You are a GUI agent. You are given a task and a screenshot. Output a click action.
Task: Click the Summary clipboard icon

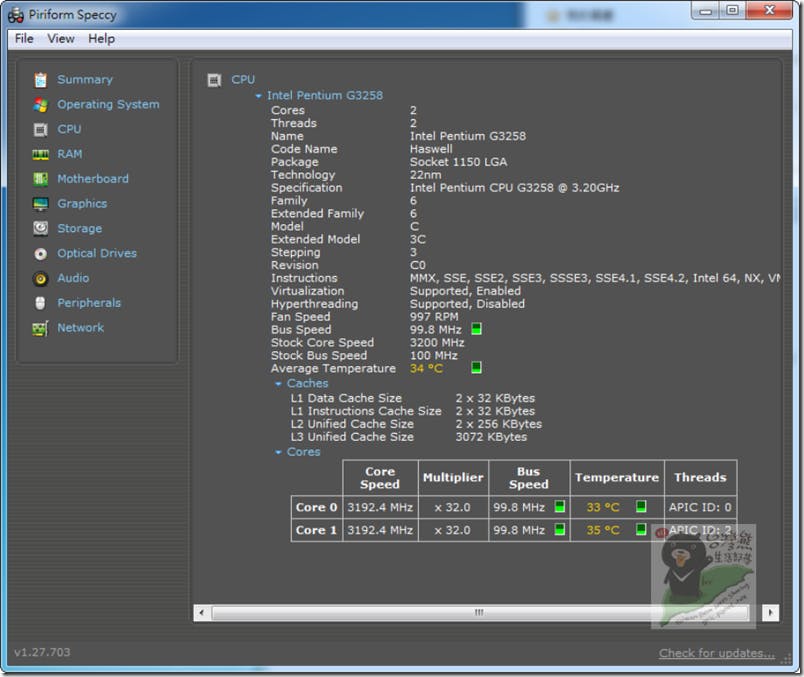coord(41,80)
